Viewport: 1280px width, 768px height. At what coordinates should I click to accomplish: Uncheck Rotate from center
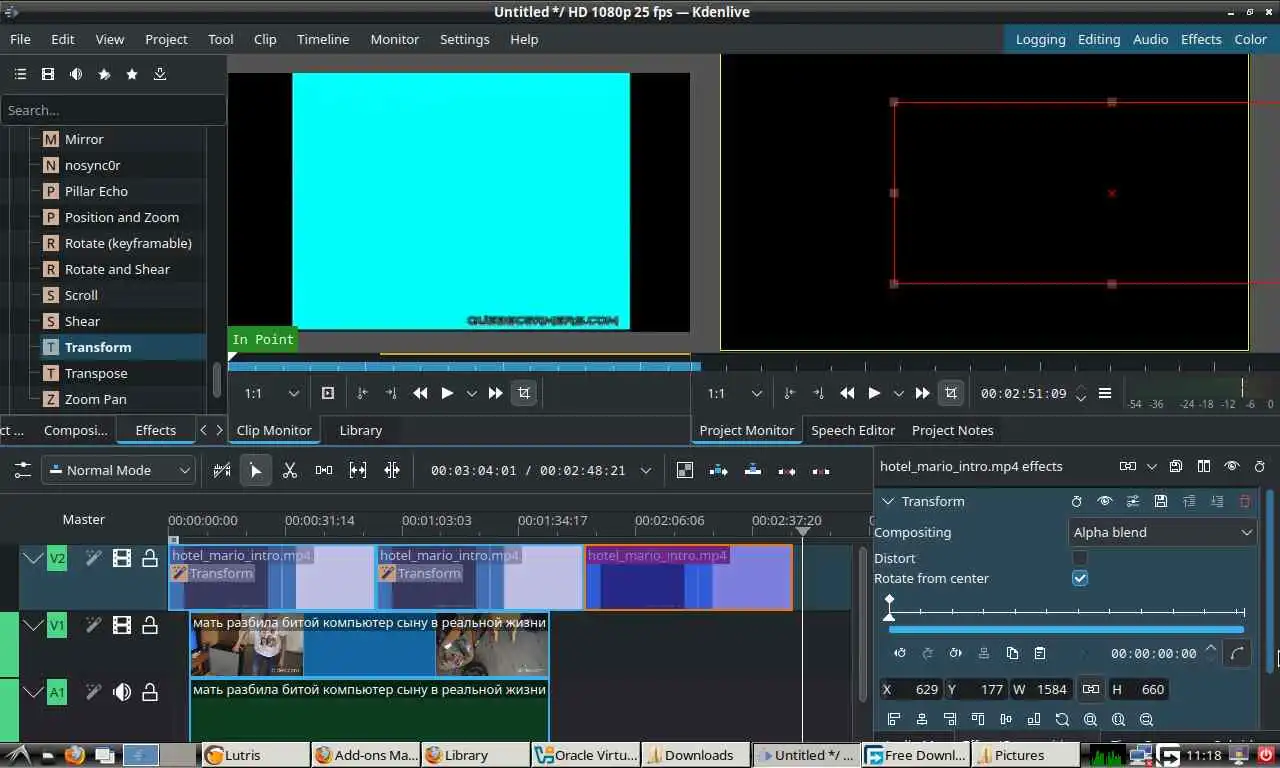[1080, 578]
